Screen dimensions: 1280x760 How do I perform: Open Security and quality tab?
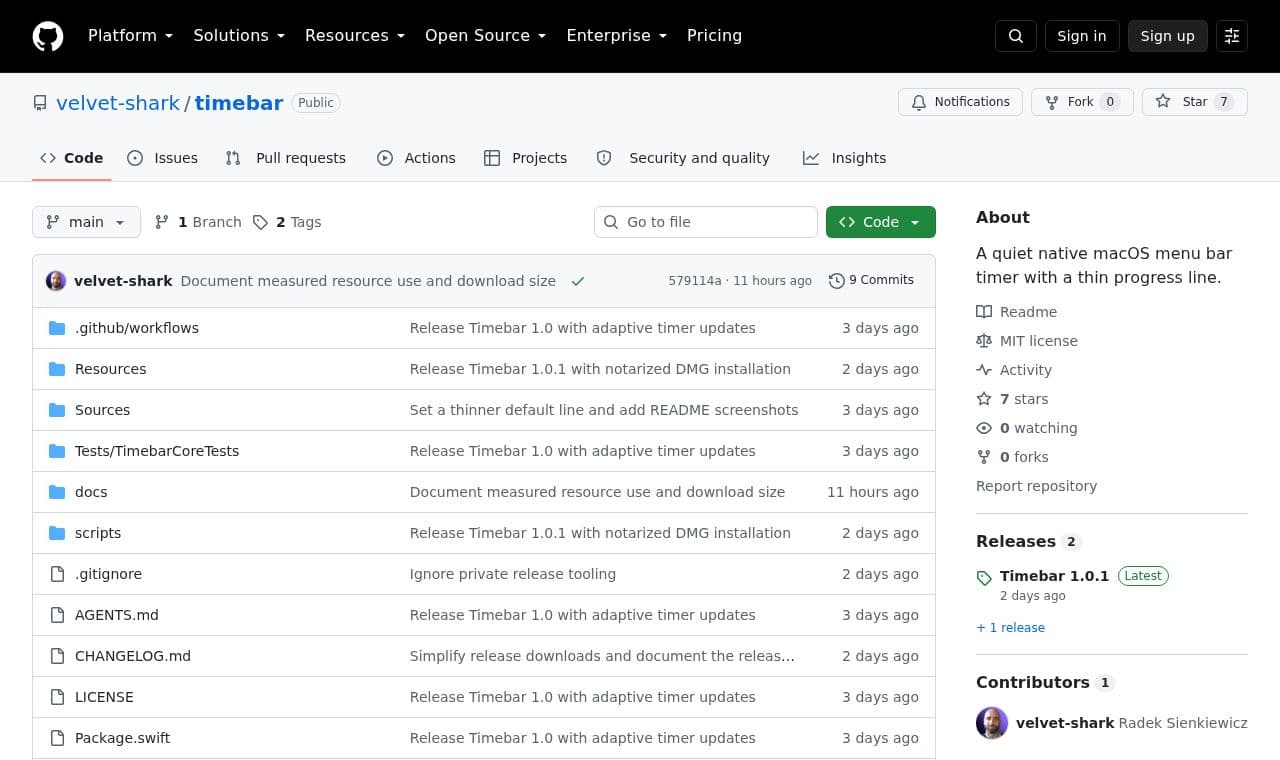(x=683, y=158)
